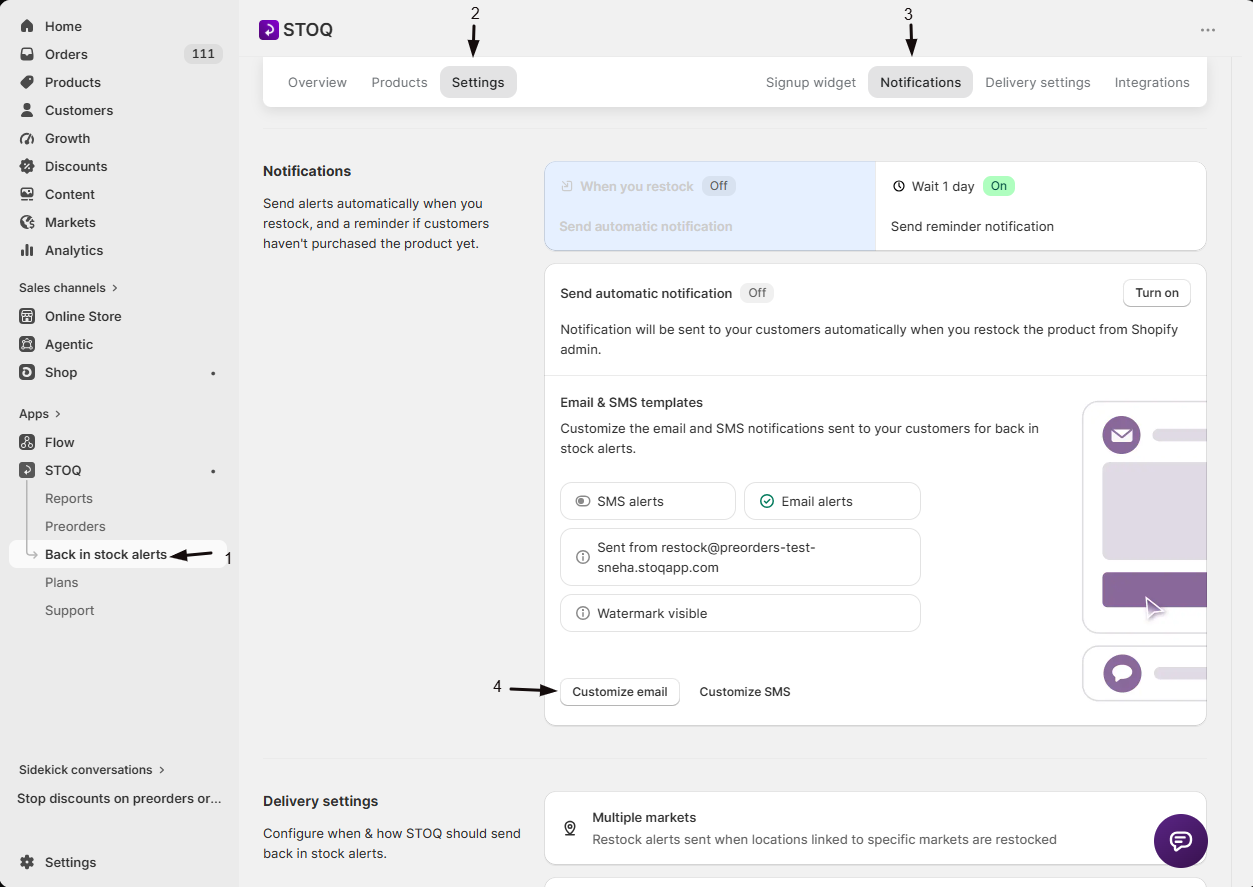Switch to the Overview tab

click(x=317, y=82)
